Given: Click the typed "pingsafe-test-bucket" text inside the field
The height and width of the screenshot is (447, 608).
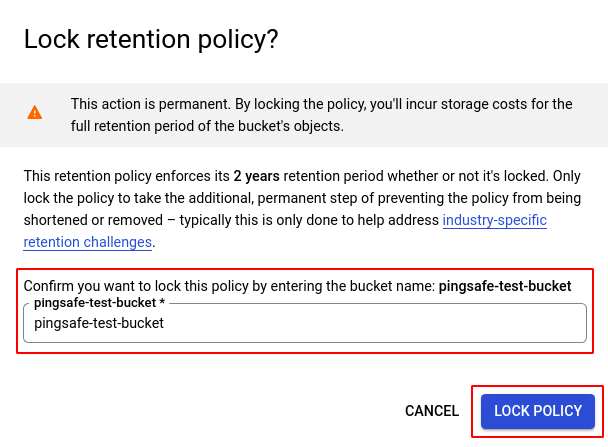Looking at the screenshot, I should point(98,323).
